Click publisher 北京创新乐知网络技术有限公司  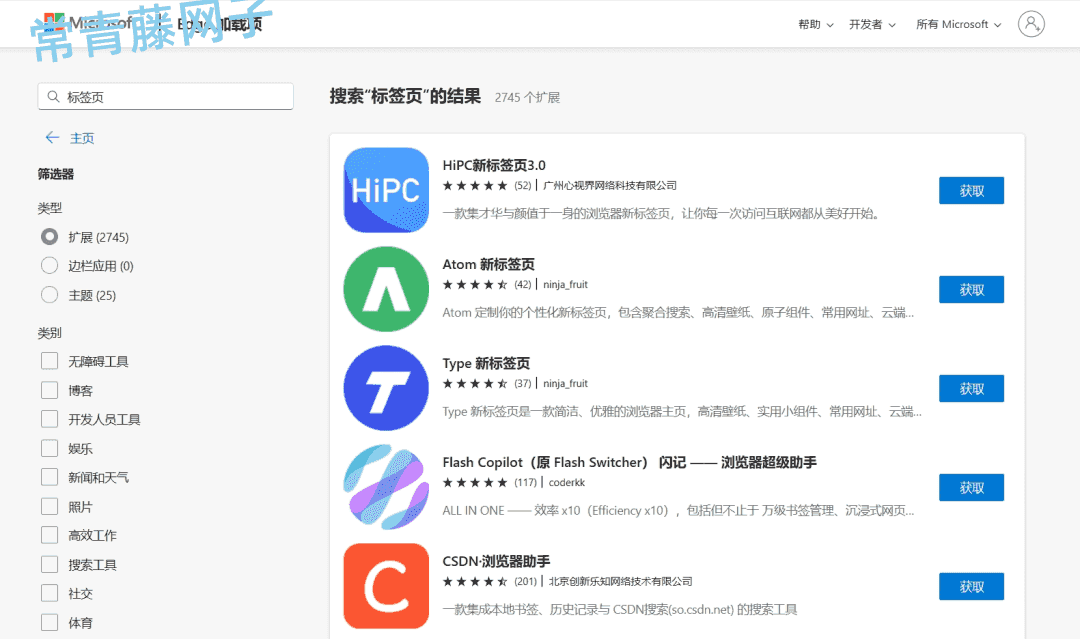coord(620,582)
